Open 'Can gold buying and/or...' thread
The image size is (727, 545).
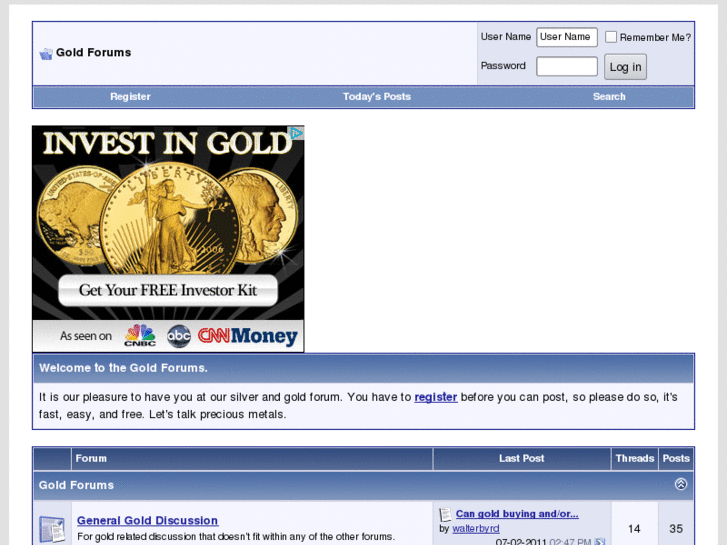pos(517,514)
